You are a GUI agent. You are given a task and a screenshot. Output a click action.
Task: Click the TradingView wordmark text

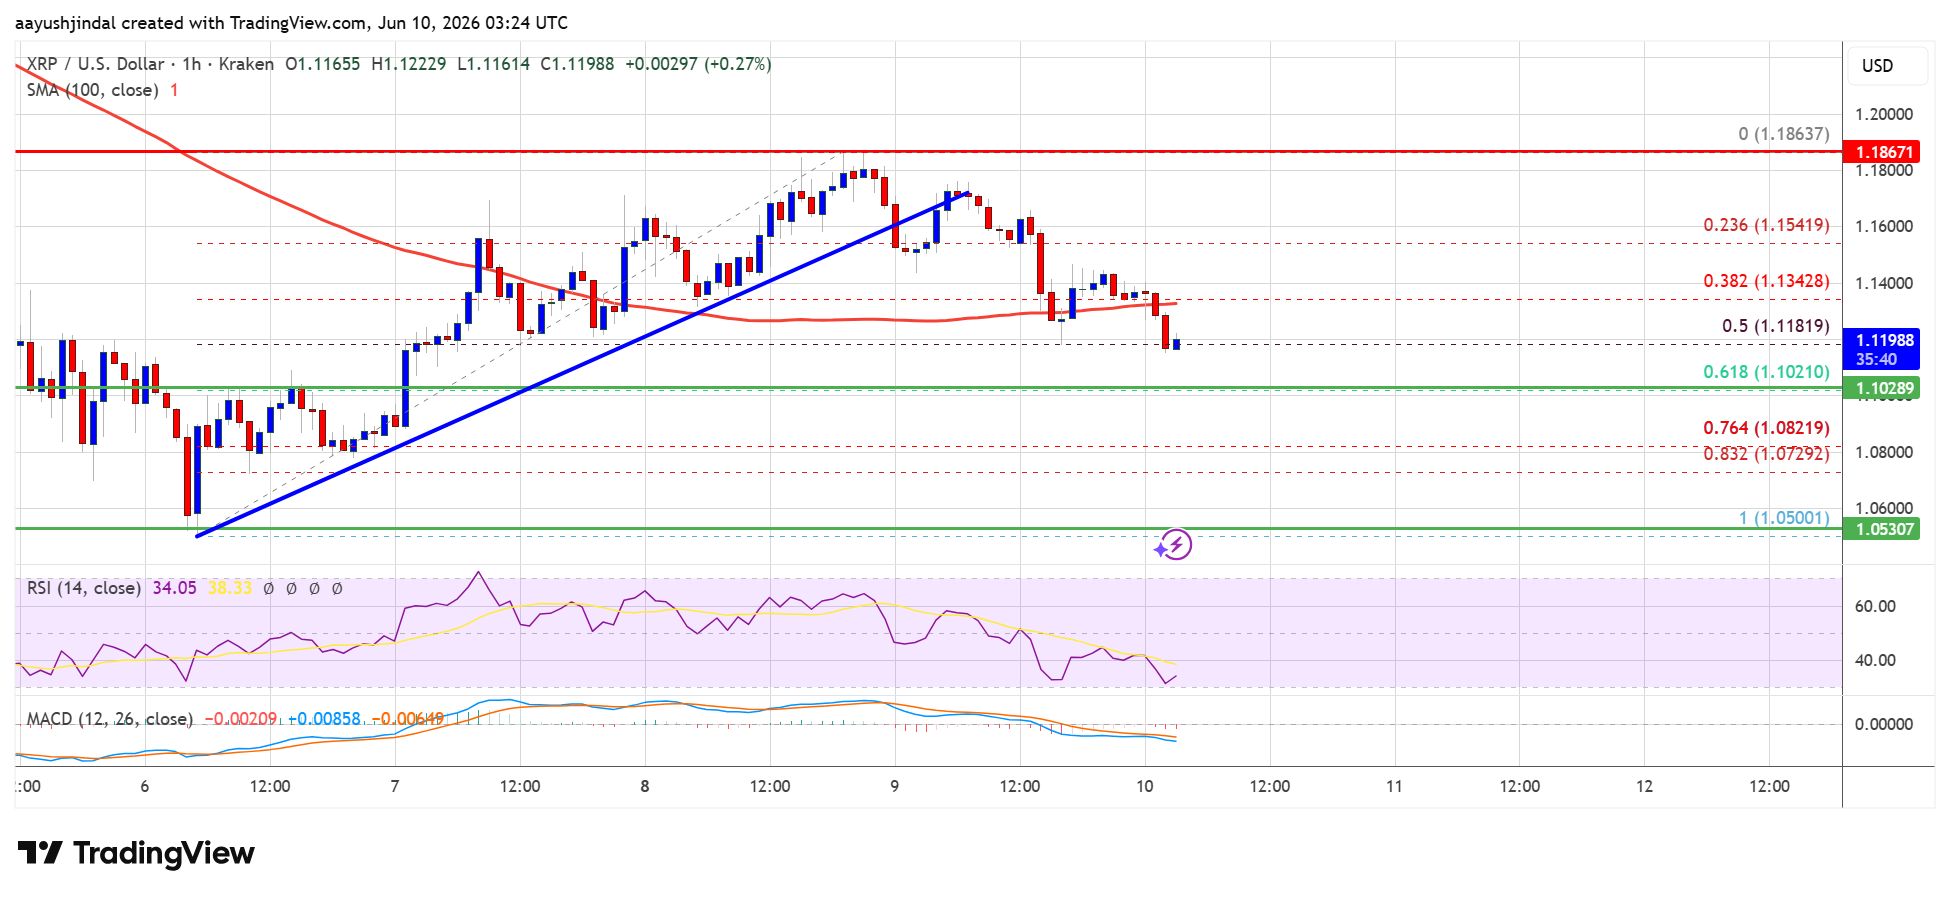(x=164, y=853)
